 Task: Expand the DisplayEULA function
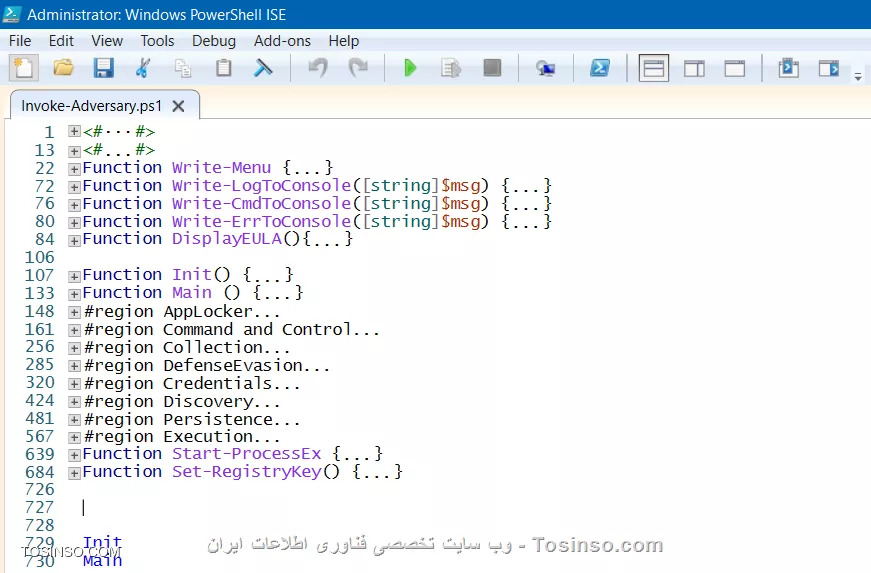tap(74, 240)
